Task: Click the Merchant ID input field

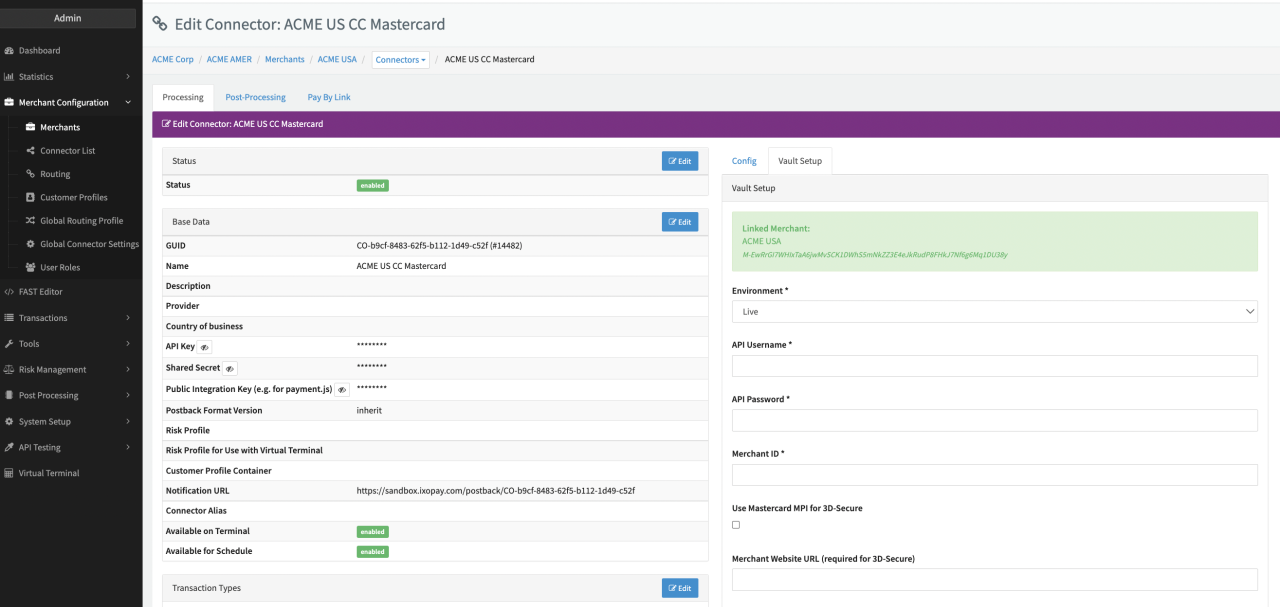Action: coord(994,475)
